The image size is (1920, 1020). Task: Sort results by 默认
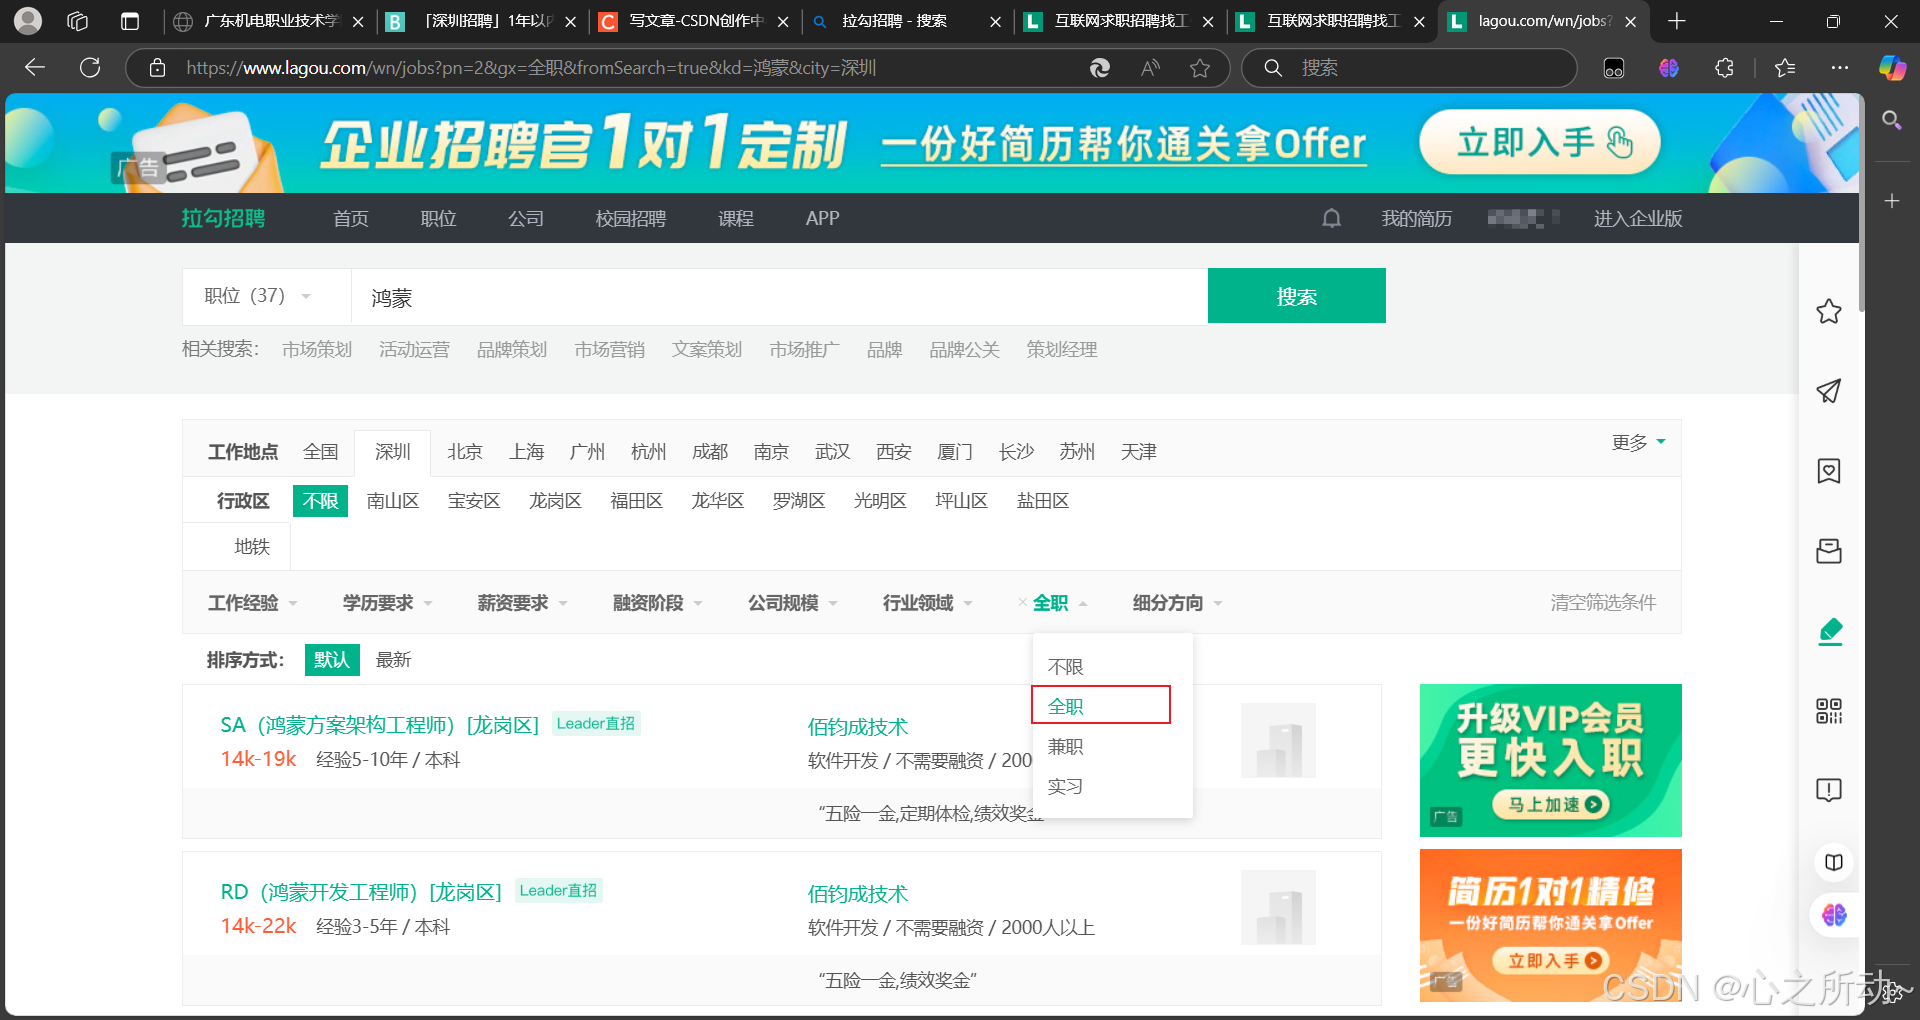(x=332, y=660)
